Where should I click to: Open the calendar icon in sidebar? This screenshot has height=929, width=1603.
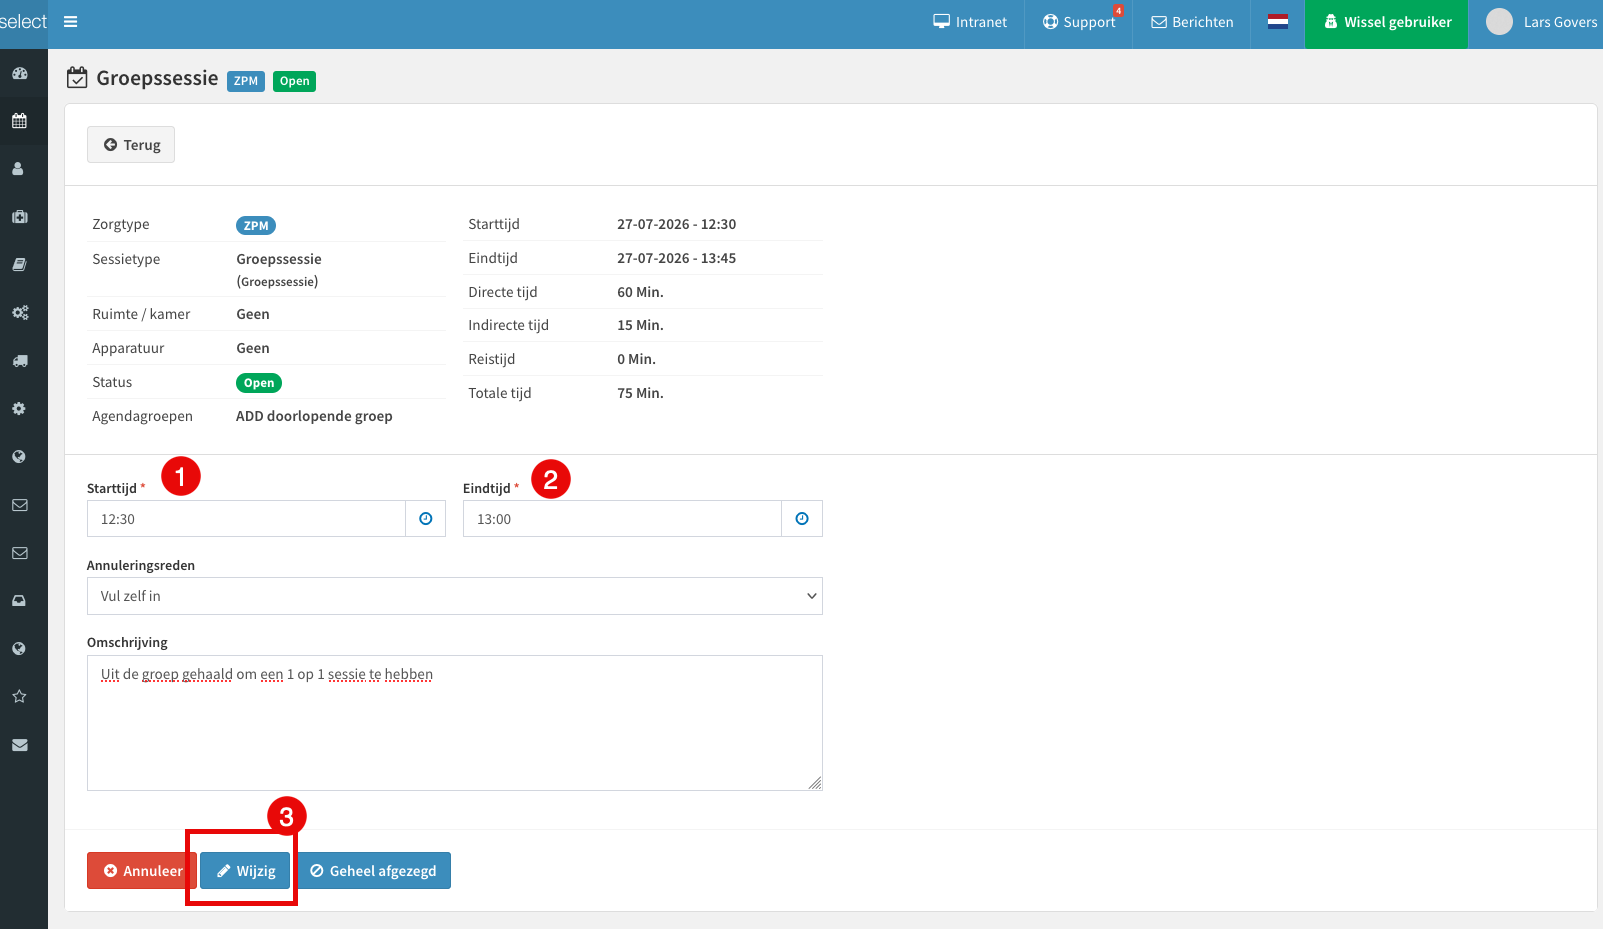coord(19,121)
